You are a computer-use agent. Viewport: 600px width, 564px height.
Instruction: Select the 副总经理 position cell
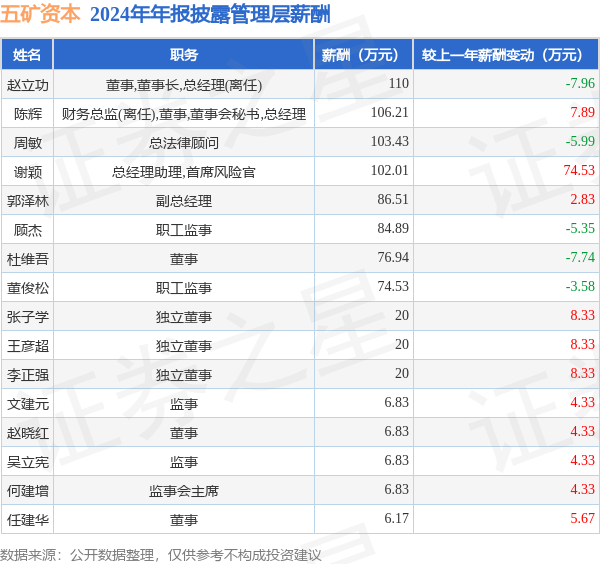coord(184,200)
